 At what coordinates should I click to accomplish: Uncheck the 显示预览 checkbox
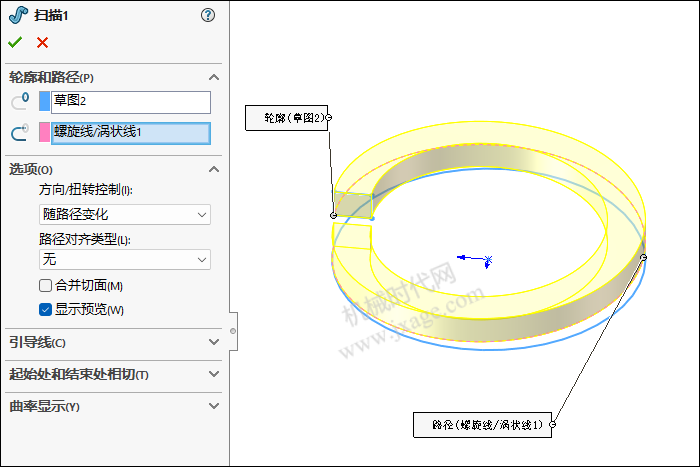45,309
